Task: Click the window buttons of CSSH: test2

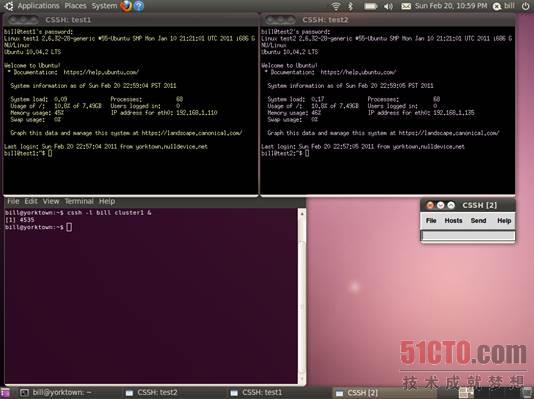Action: click(280, 20)
